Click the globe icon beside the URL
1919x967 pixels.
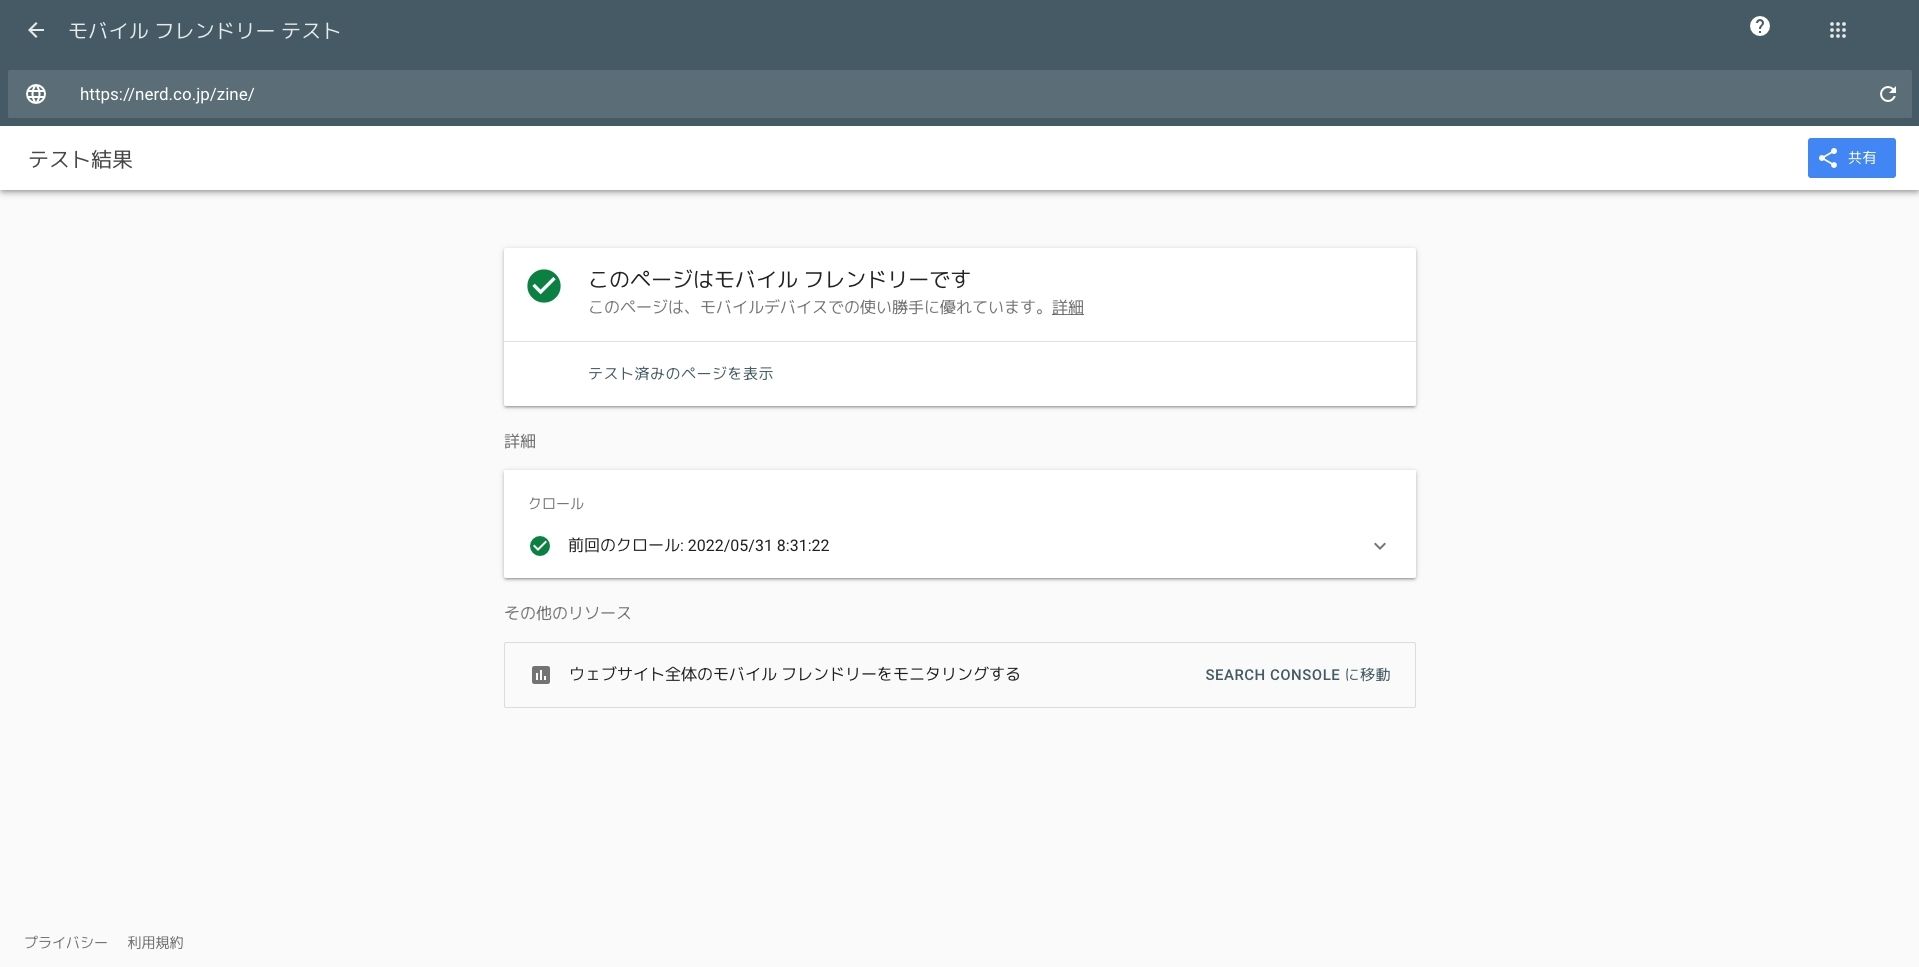tap(36, 94)
